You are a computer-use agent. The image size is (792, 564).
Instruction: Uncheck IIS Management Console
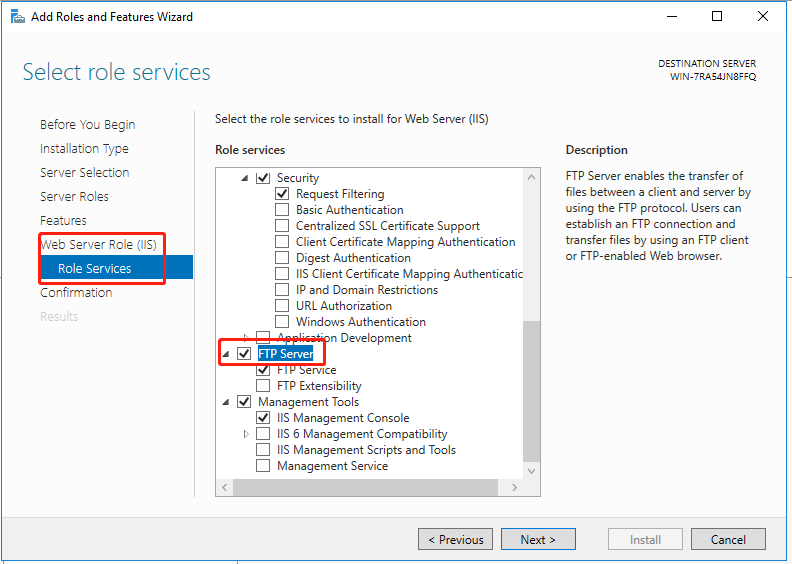263,418
